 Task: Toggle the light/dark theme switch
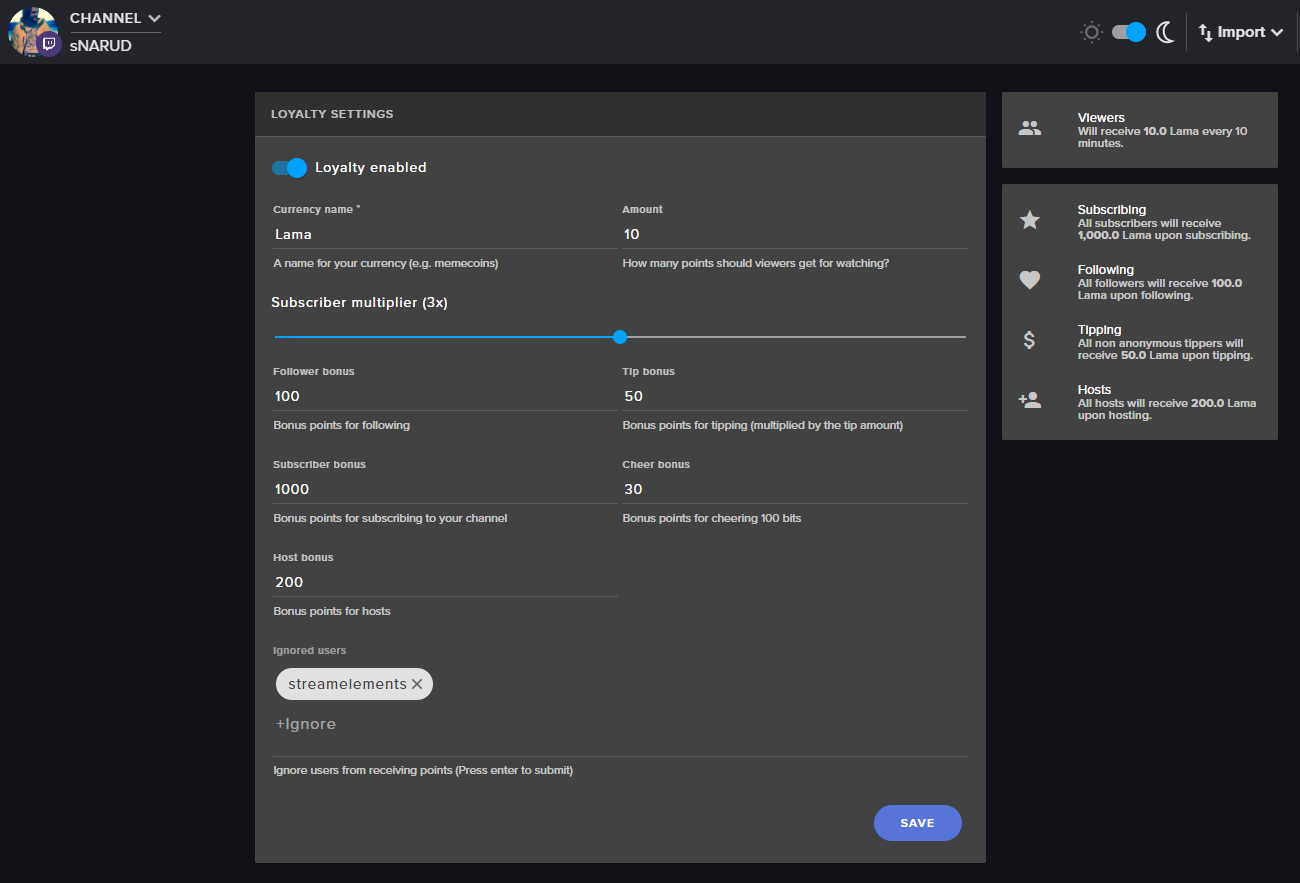point(1129,32)
